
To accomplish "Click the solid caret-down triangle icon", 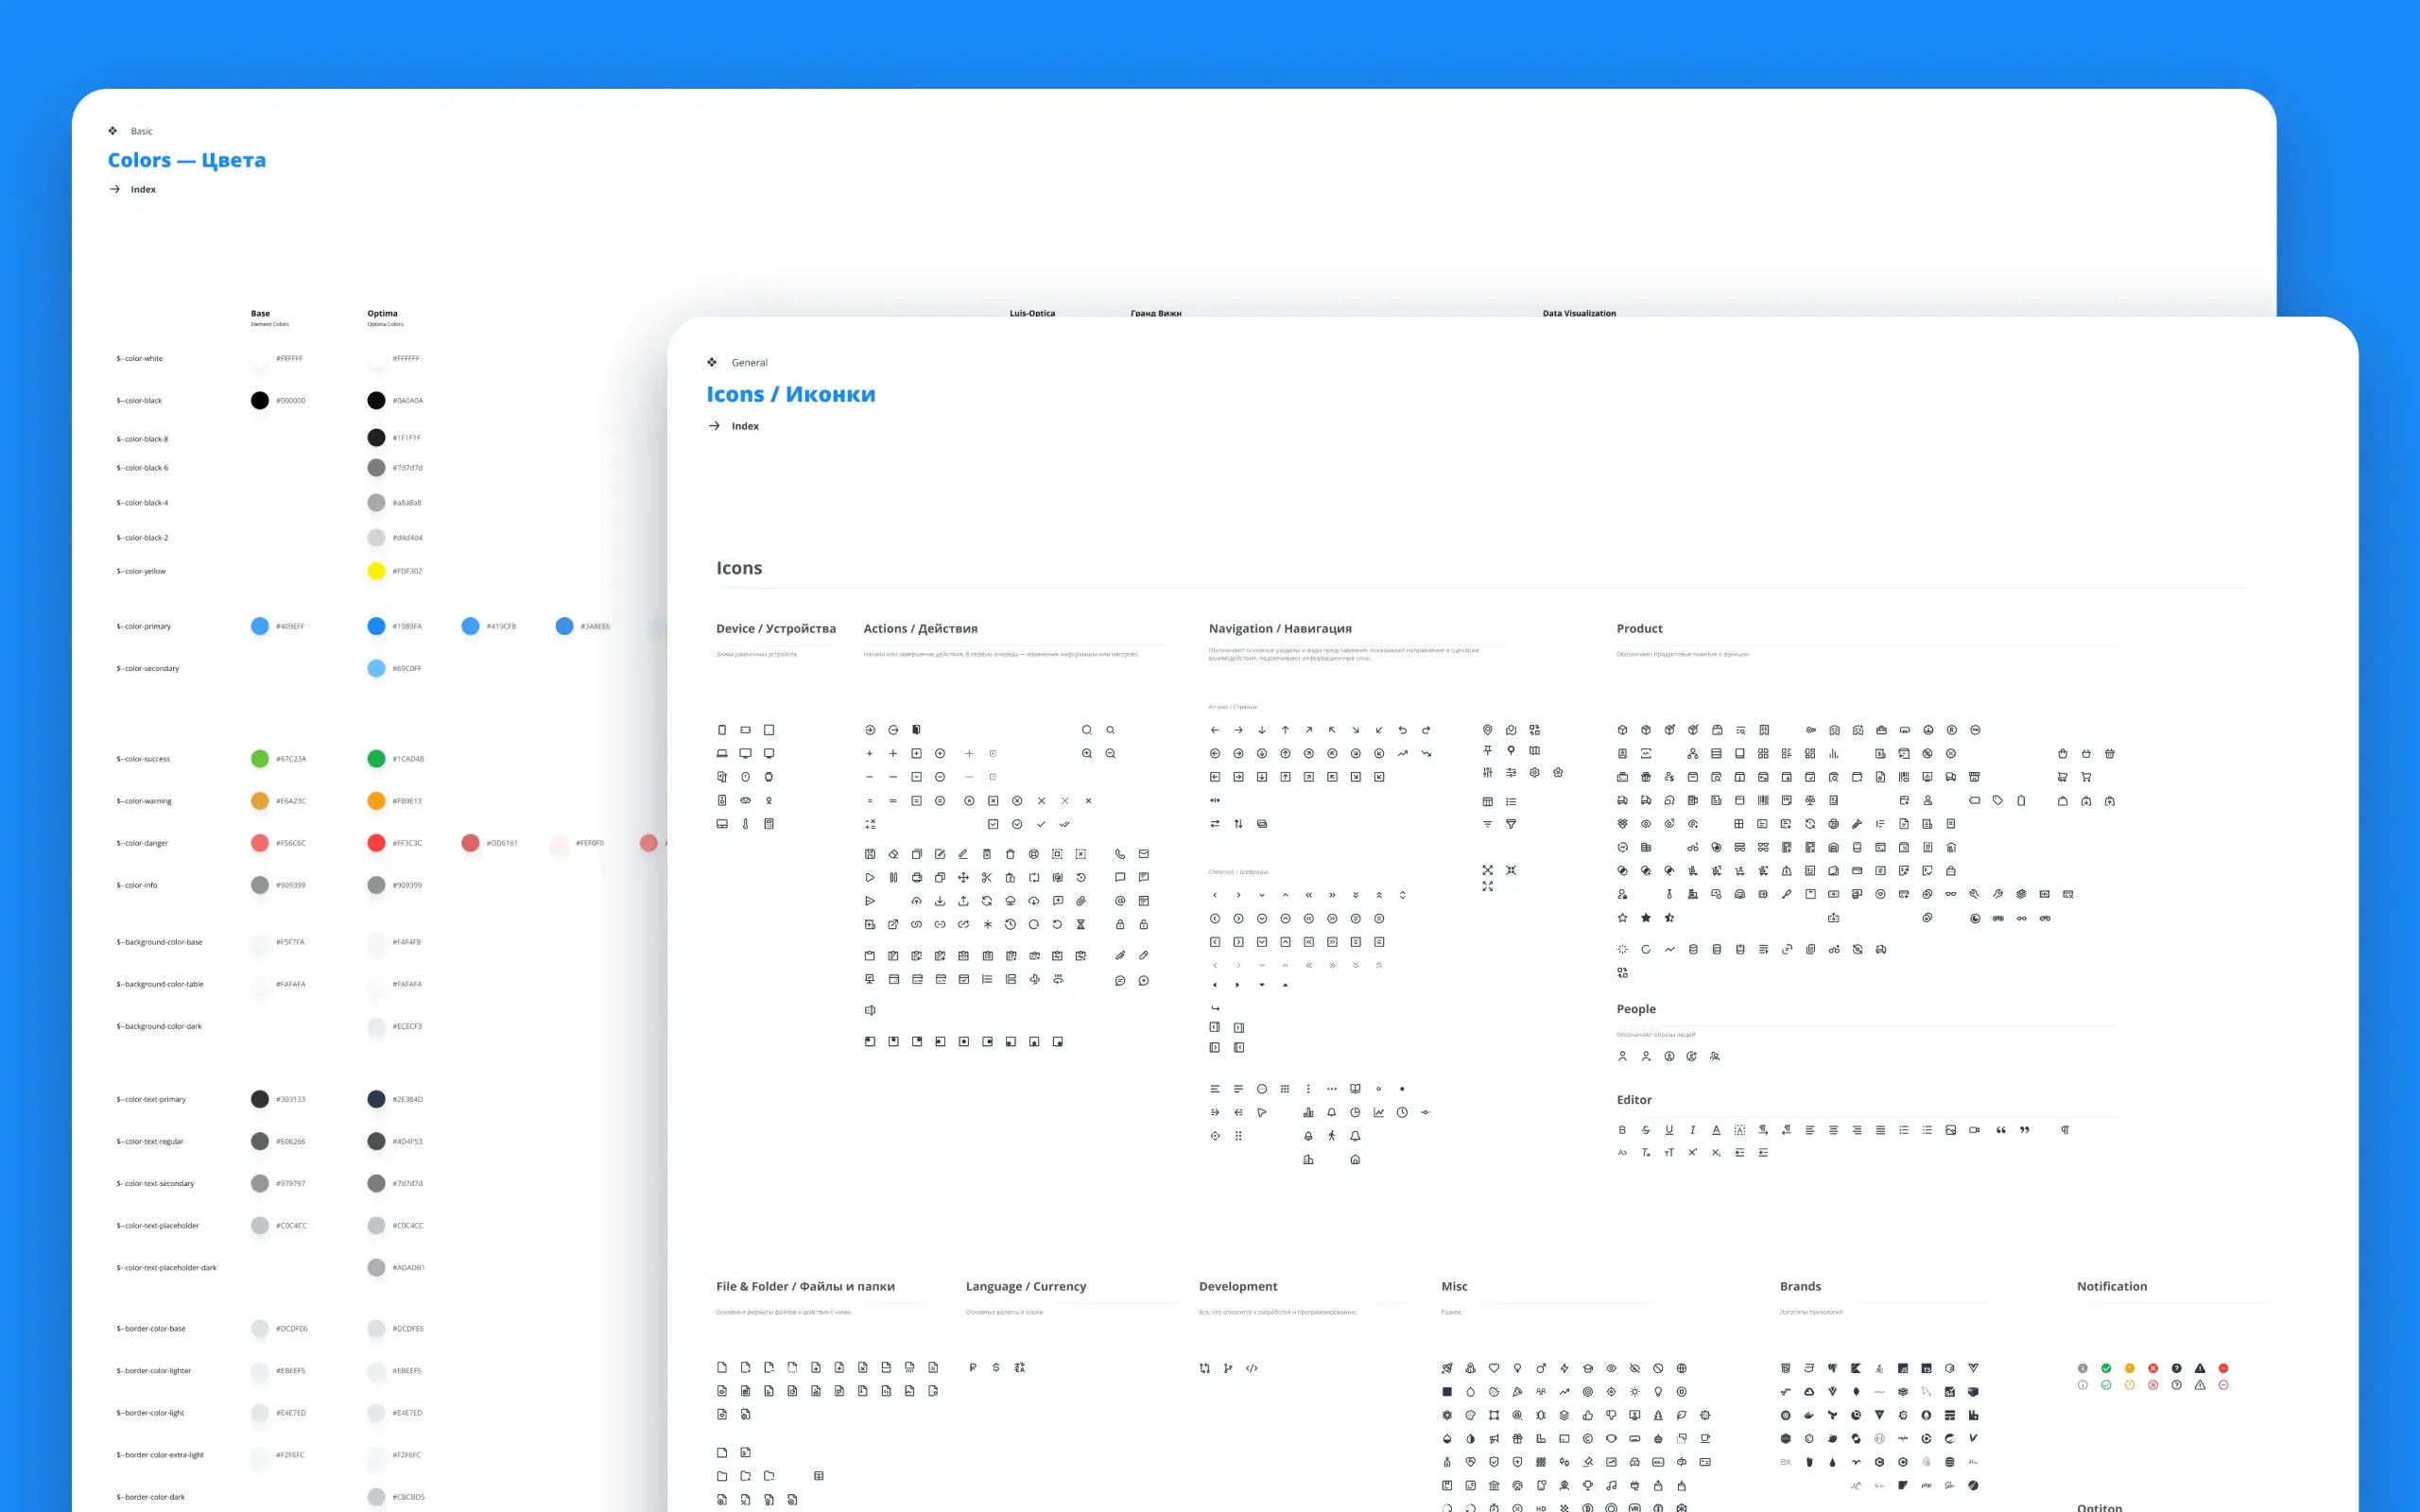I will [1262, 986].
